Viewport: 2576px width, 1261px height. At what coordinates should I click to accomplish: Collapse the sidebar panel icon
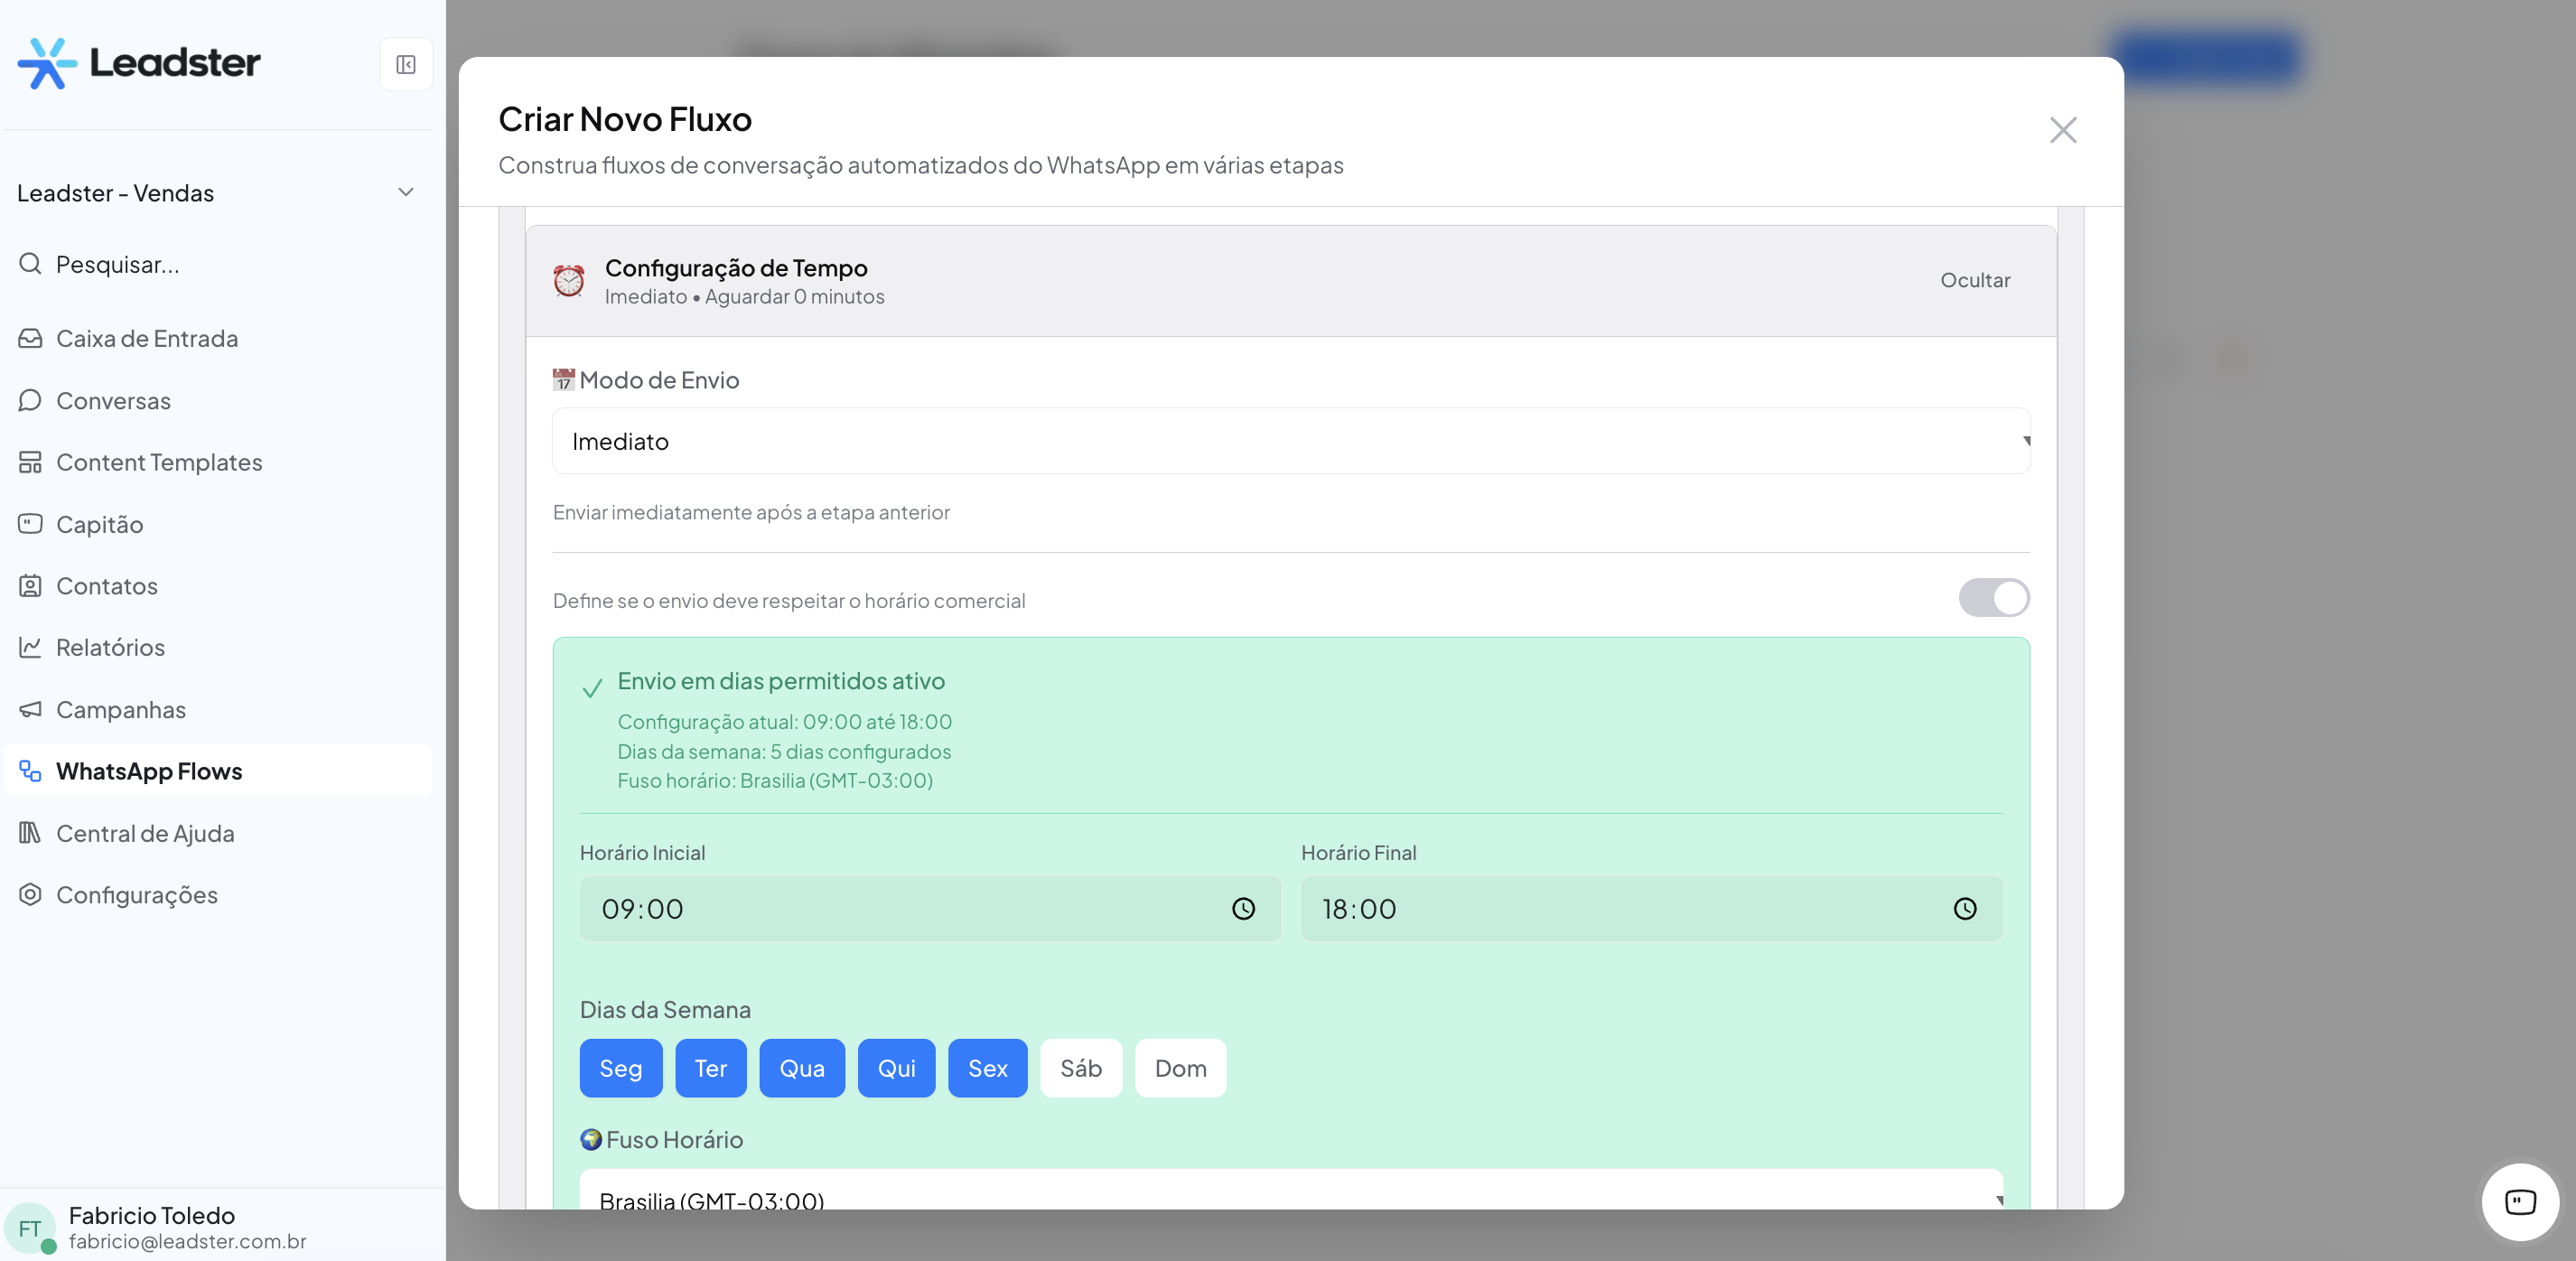[x=405, y=65]
